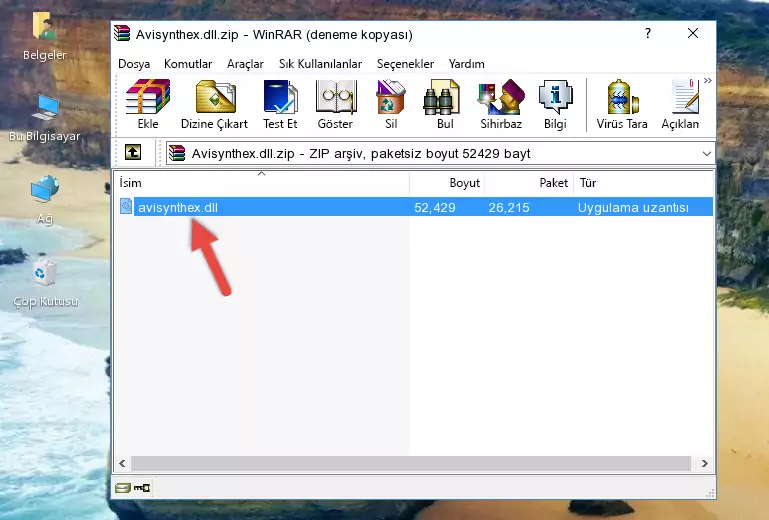The image size is (769, 520).
Task: Open the Sık Kullanılanlar menu
Action: tap(320, 64)
